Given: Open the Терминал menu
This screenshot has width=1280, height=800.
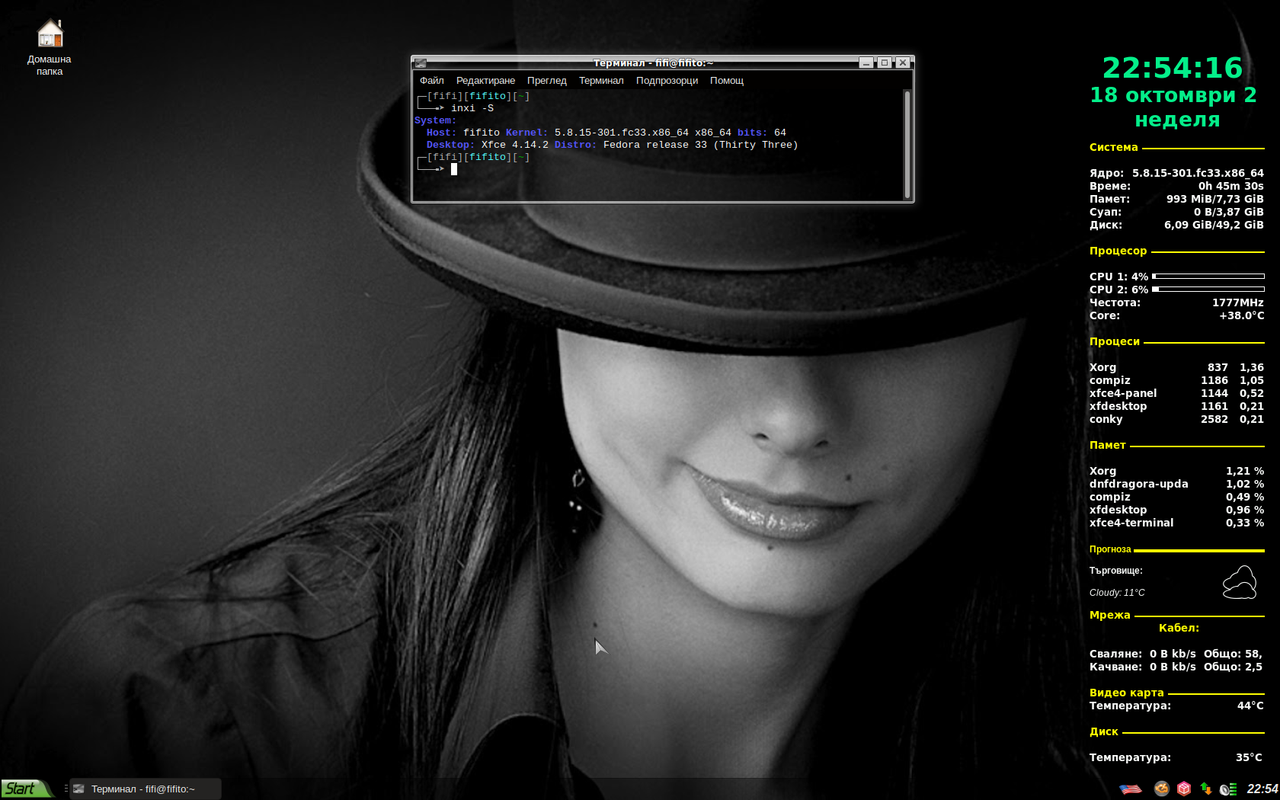Looking at the screenshot, I should click(x=601, y=80).
